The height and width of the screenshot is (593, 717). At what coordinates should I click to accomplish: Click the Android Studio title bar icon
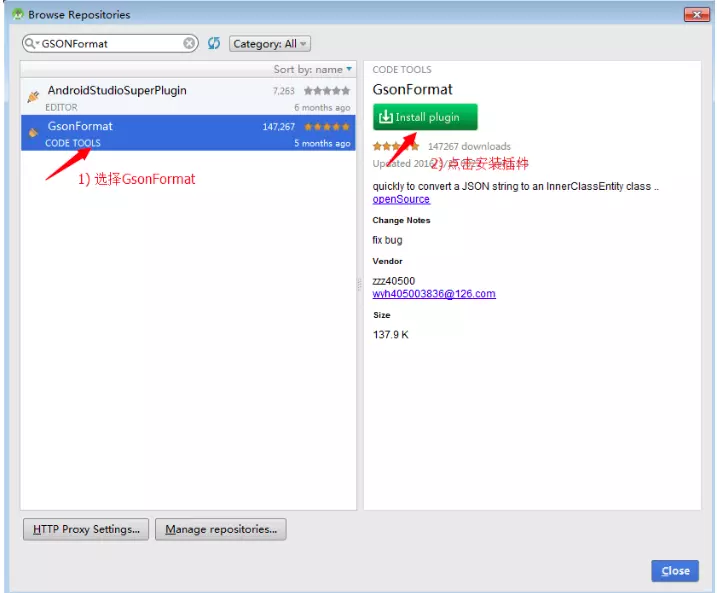point(18,15)
